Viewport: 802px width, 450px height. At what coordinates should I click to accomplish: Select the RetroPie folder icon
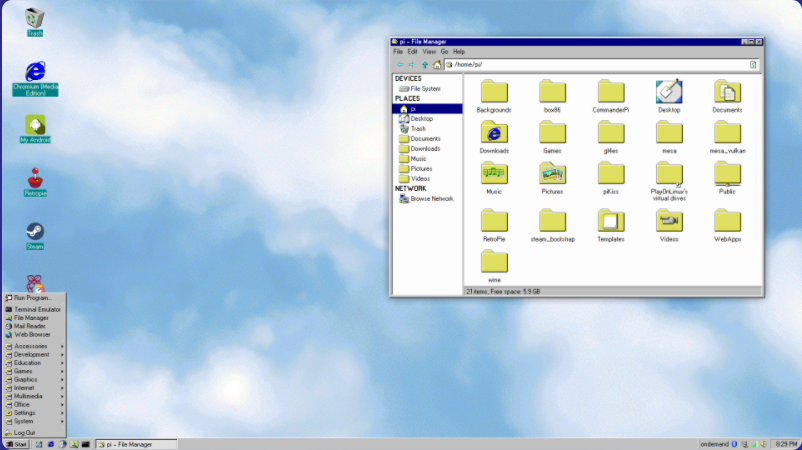pyautogui.click(x=494, y=221)
